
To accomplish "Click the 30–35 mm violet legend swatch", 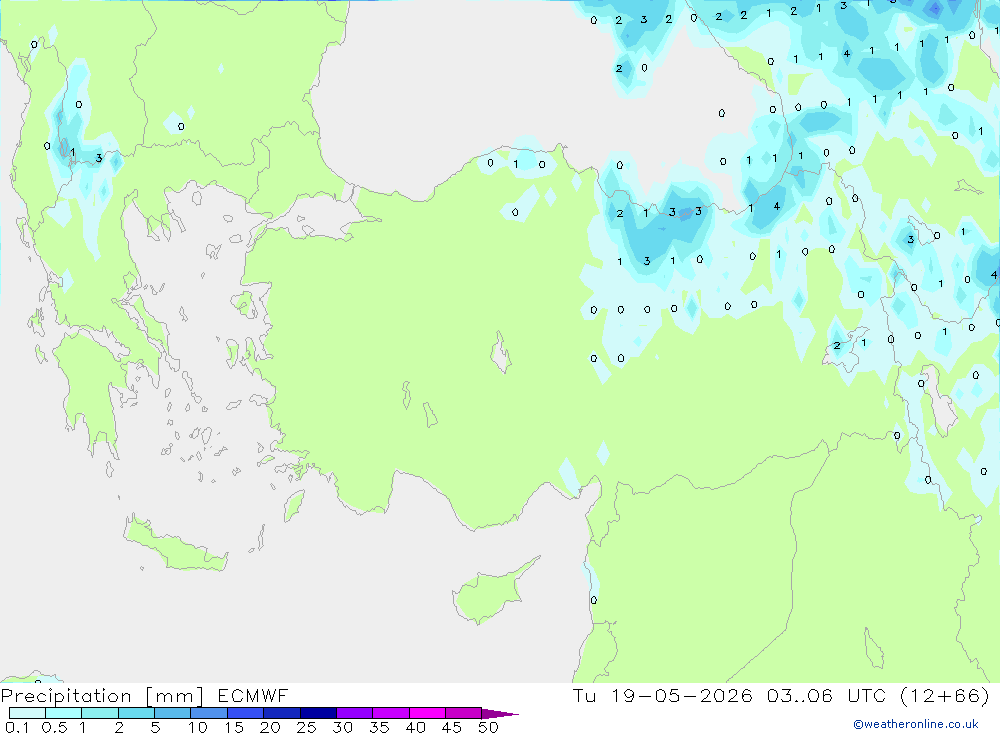I will point(354,713).
